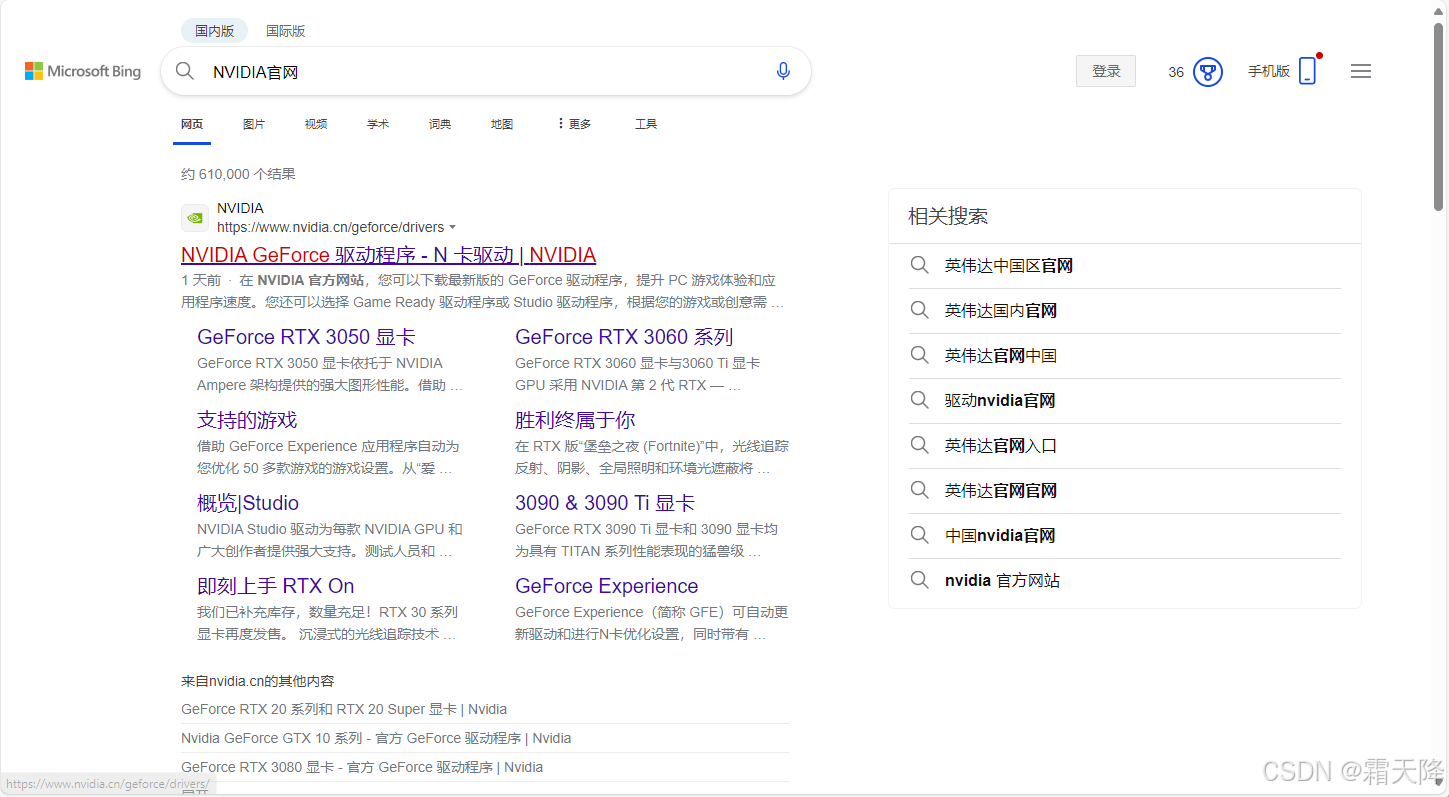Click the NVIDIA favicon beside the result
Image resolution: width=1449 pixels, height=797 pixels.
click(x=195, y=218)
